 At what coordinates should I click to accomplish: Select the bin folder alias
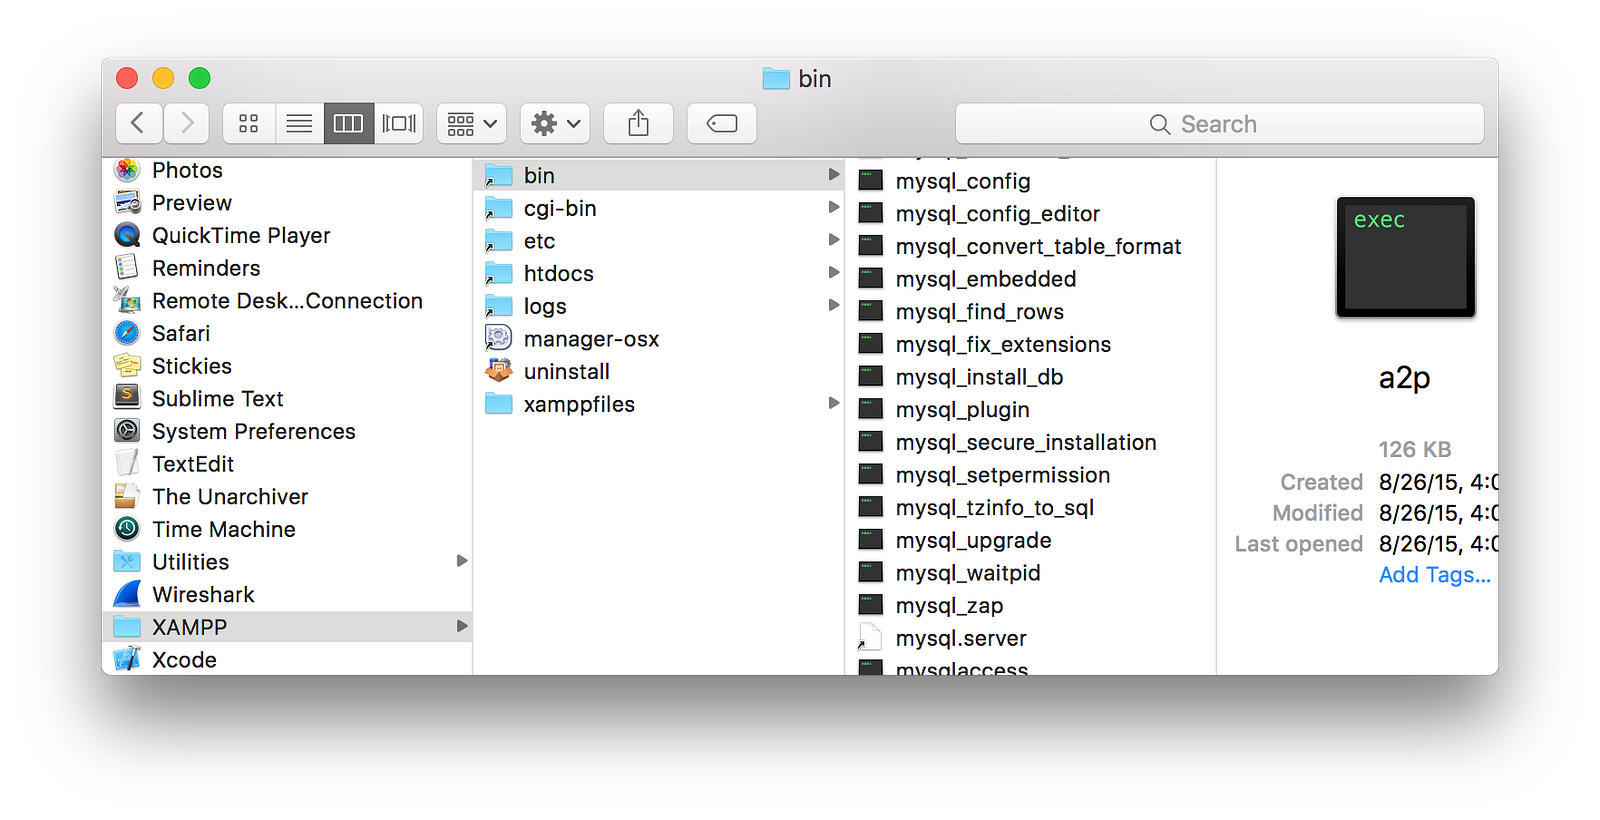pyautogui.click(x=660, y=175)
